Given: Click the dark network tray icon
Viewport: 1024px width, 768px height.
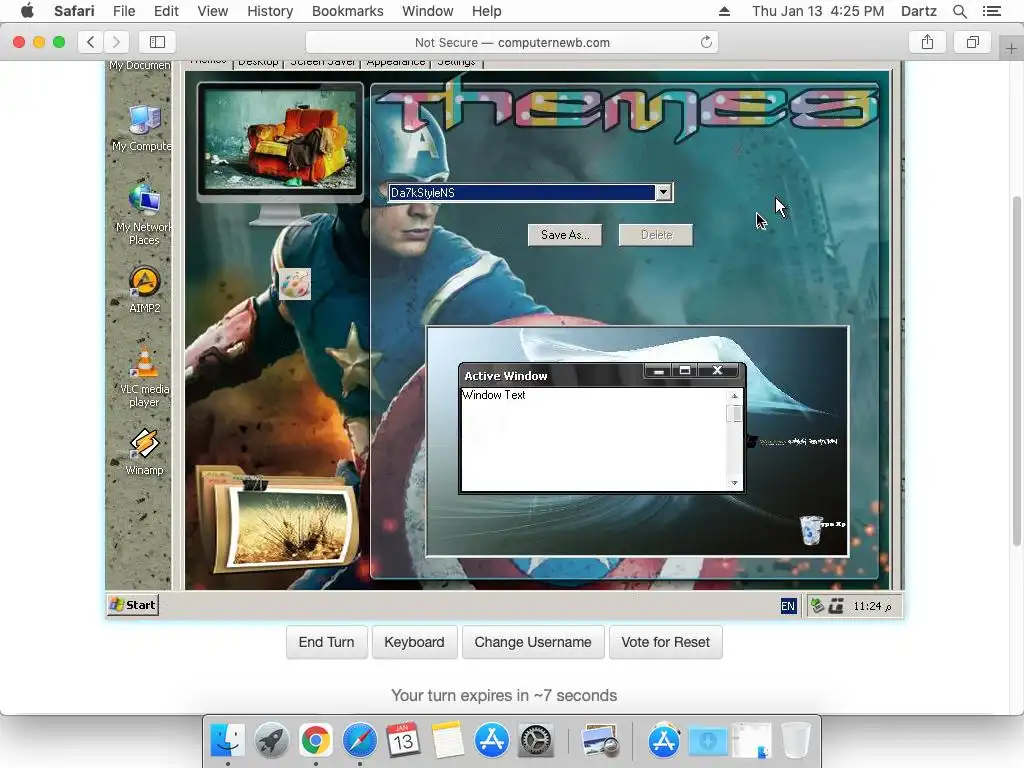Looking at the screenshot, I should coord(836,606).
